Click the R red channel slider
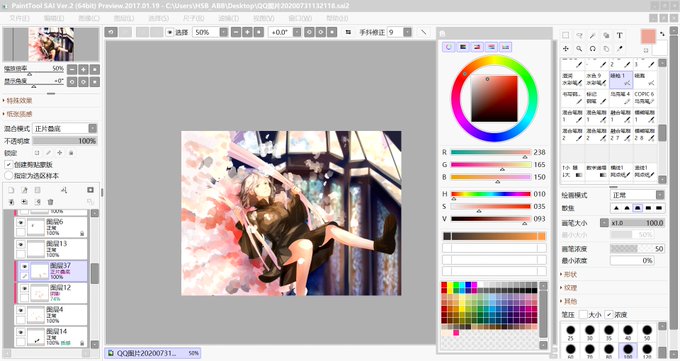 click(490, 152)
